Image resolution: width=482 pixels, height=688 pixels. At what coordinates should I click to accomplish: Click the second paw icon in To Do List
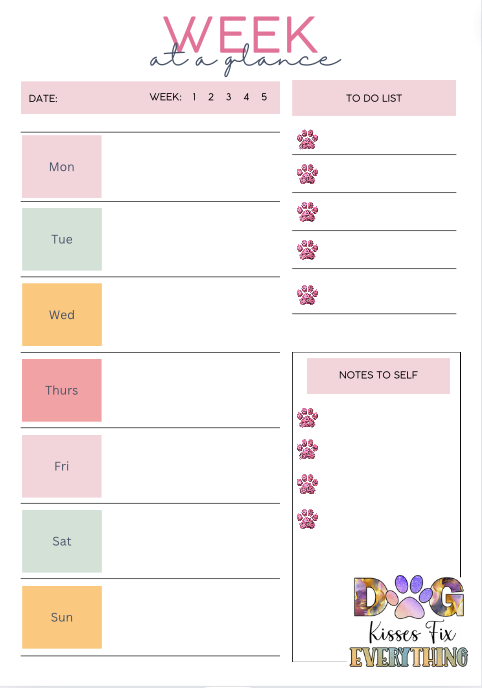click(307, 174)
